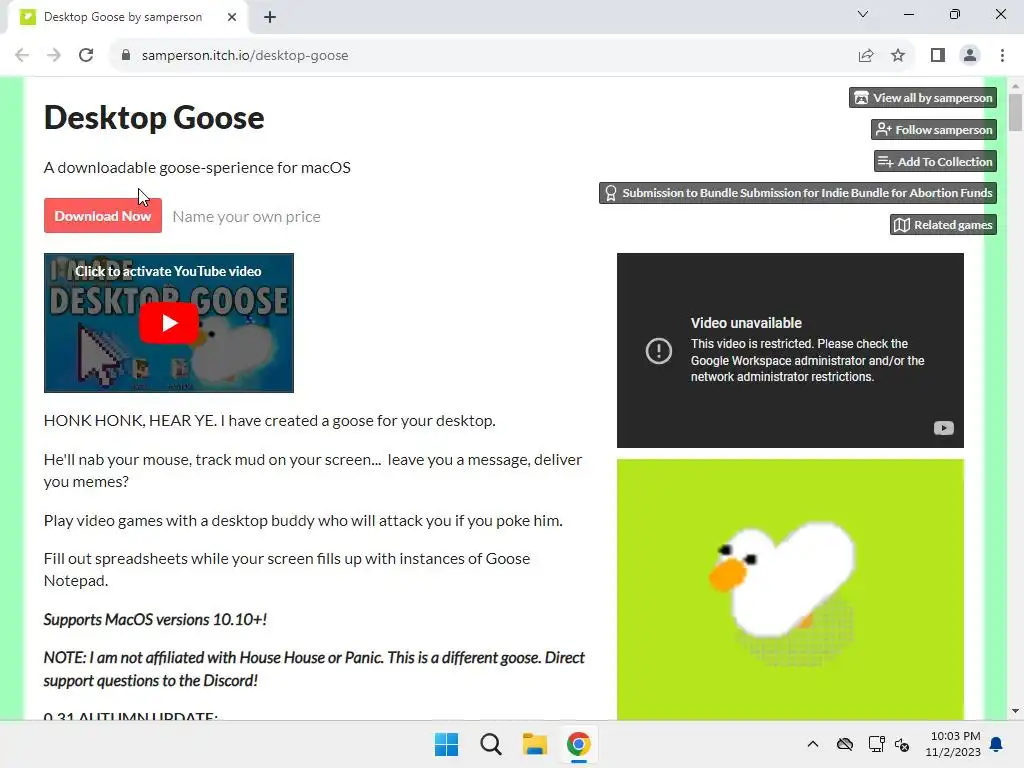
Task: Click the address bar URL
Action: coord(245,56)
